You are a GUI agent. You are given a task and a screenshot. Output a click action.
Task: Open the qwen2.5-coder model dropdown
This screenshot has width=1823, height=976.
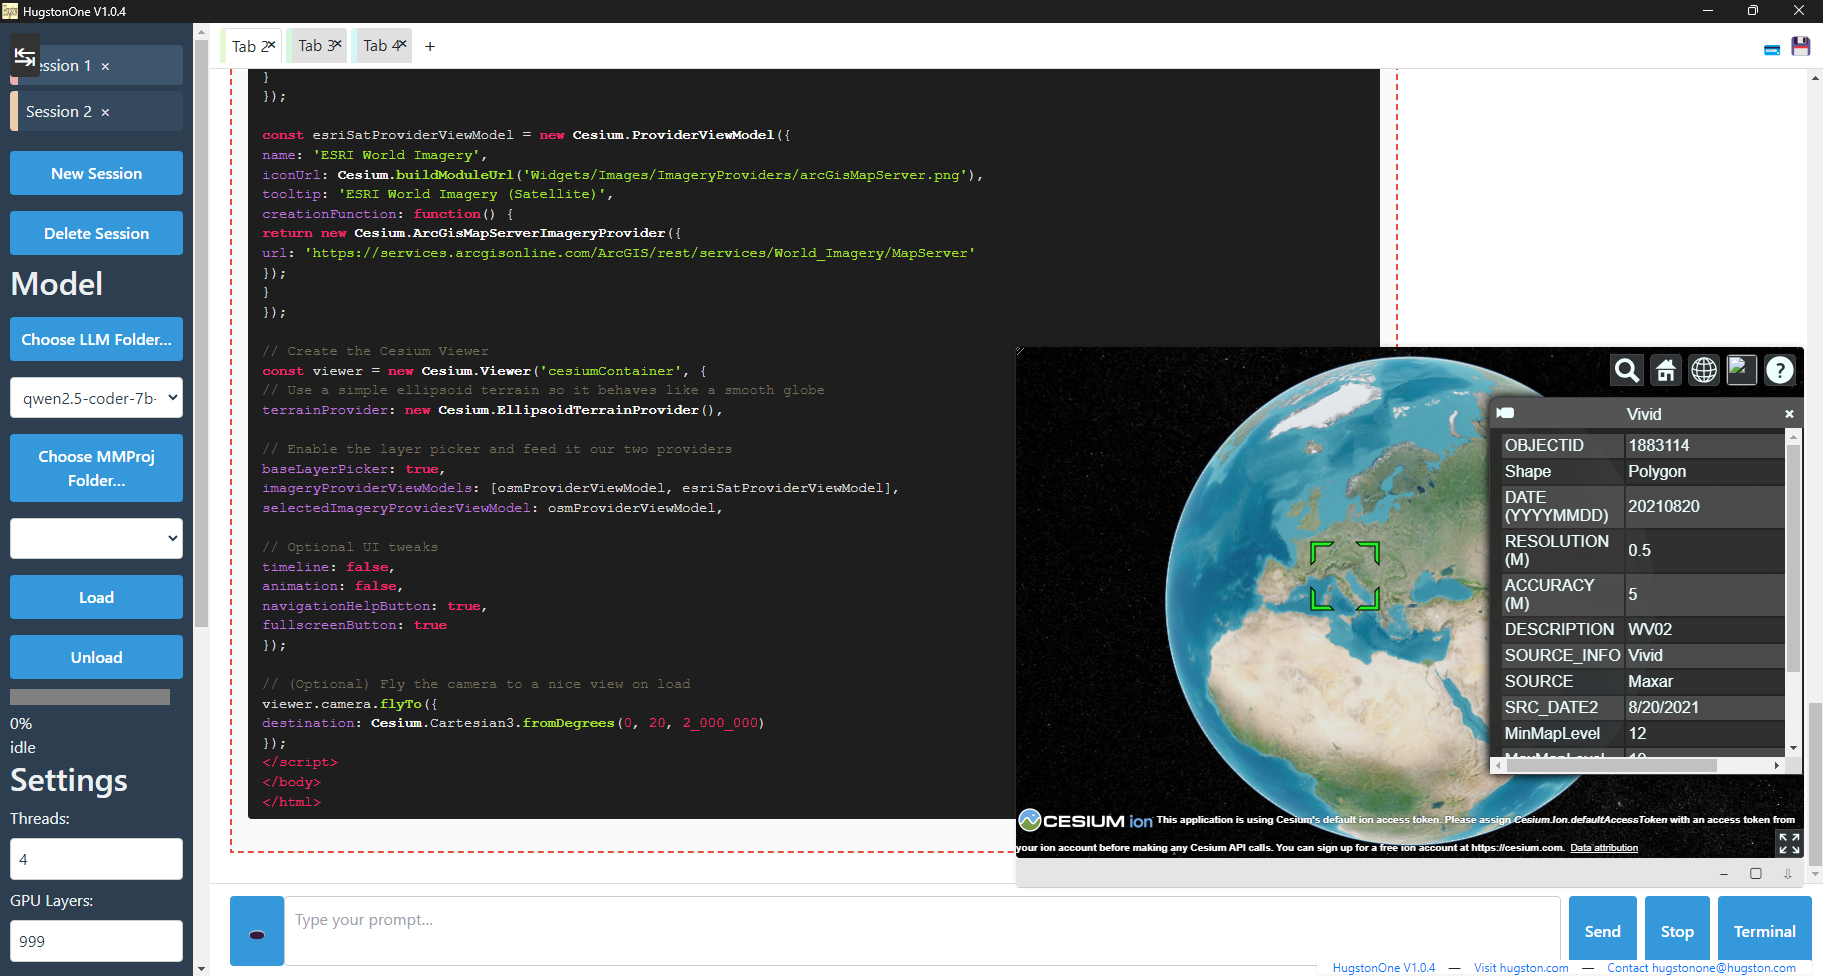96,398
